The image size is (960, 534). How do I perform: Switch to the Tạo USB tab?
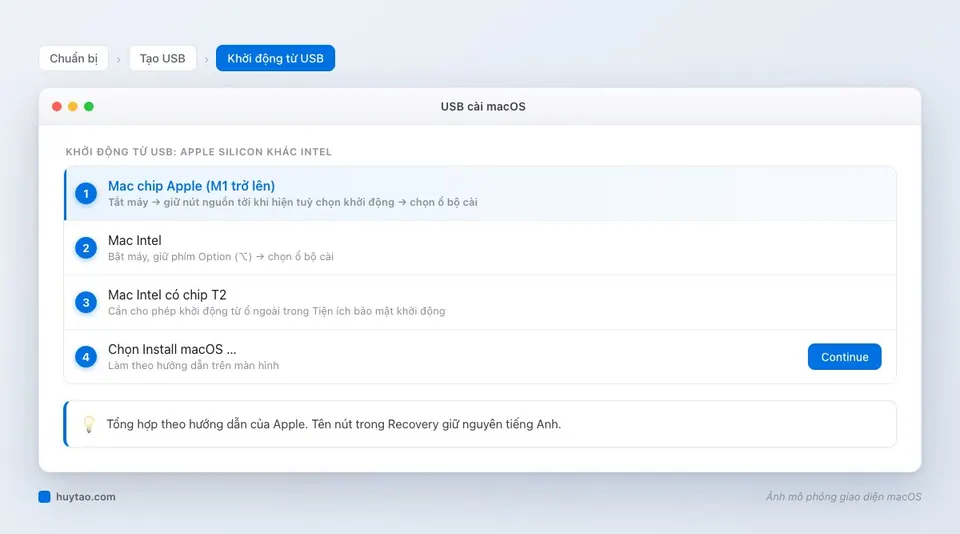162,58
